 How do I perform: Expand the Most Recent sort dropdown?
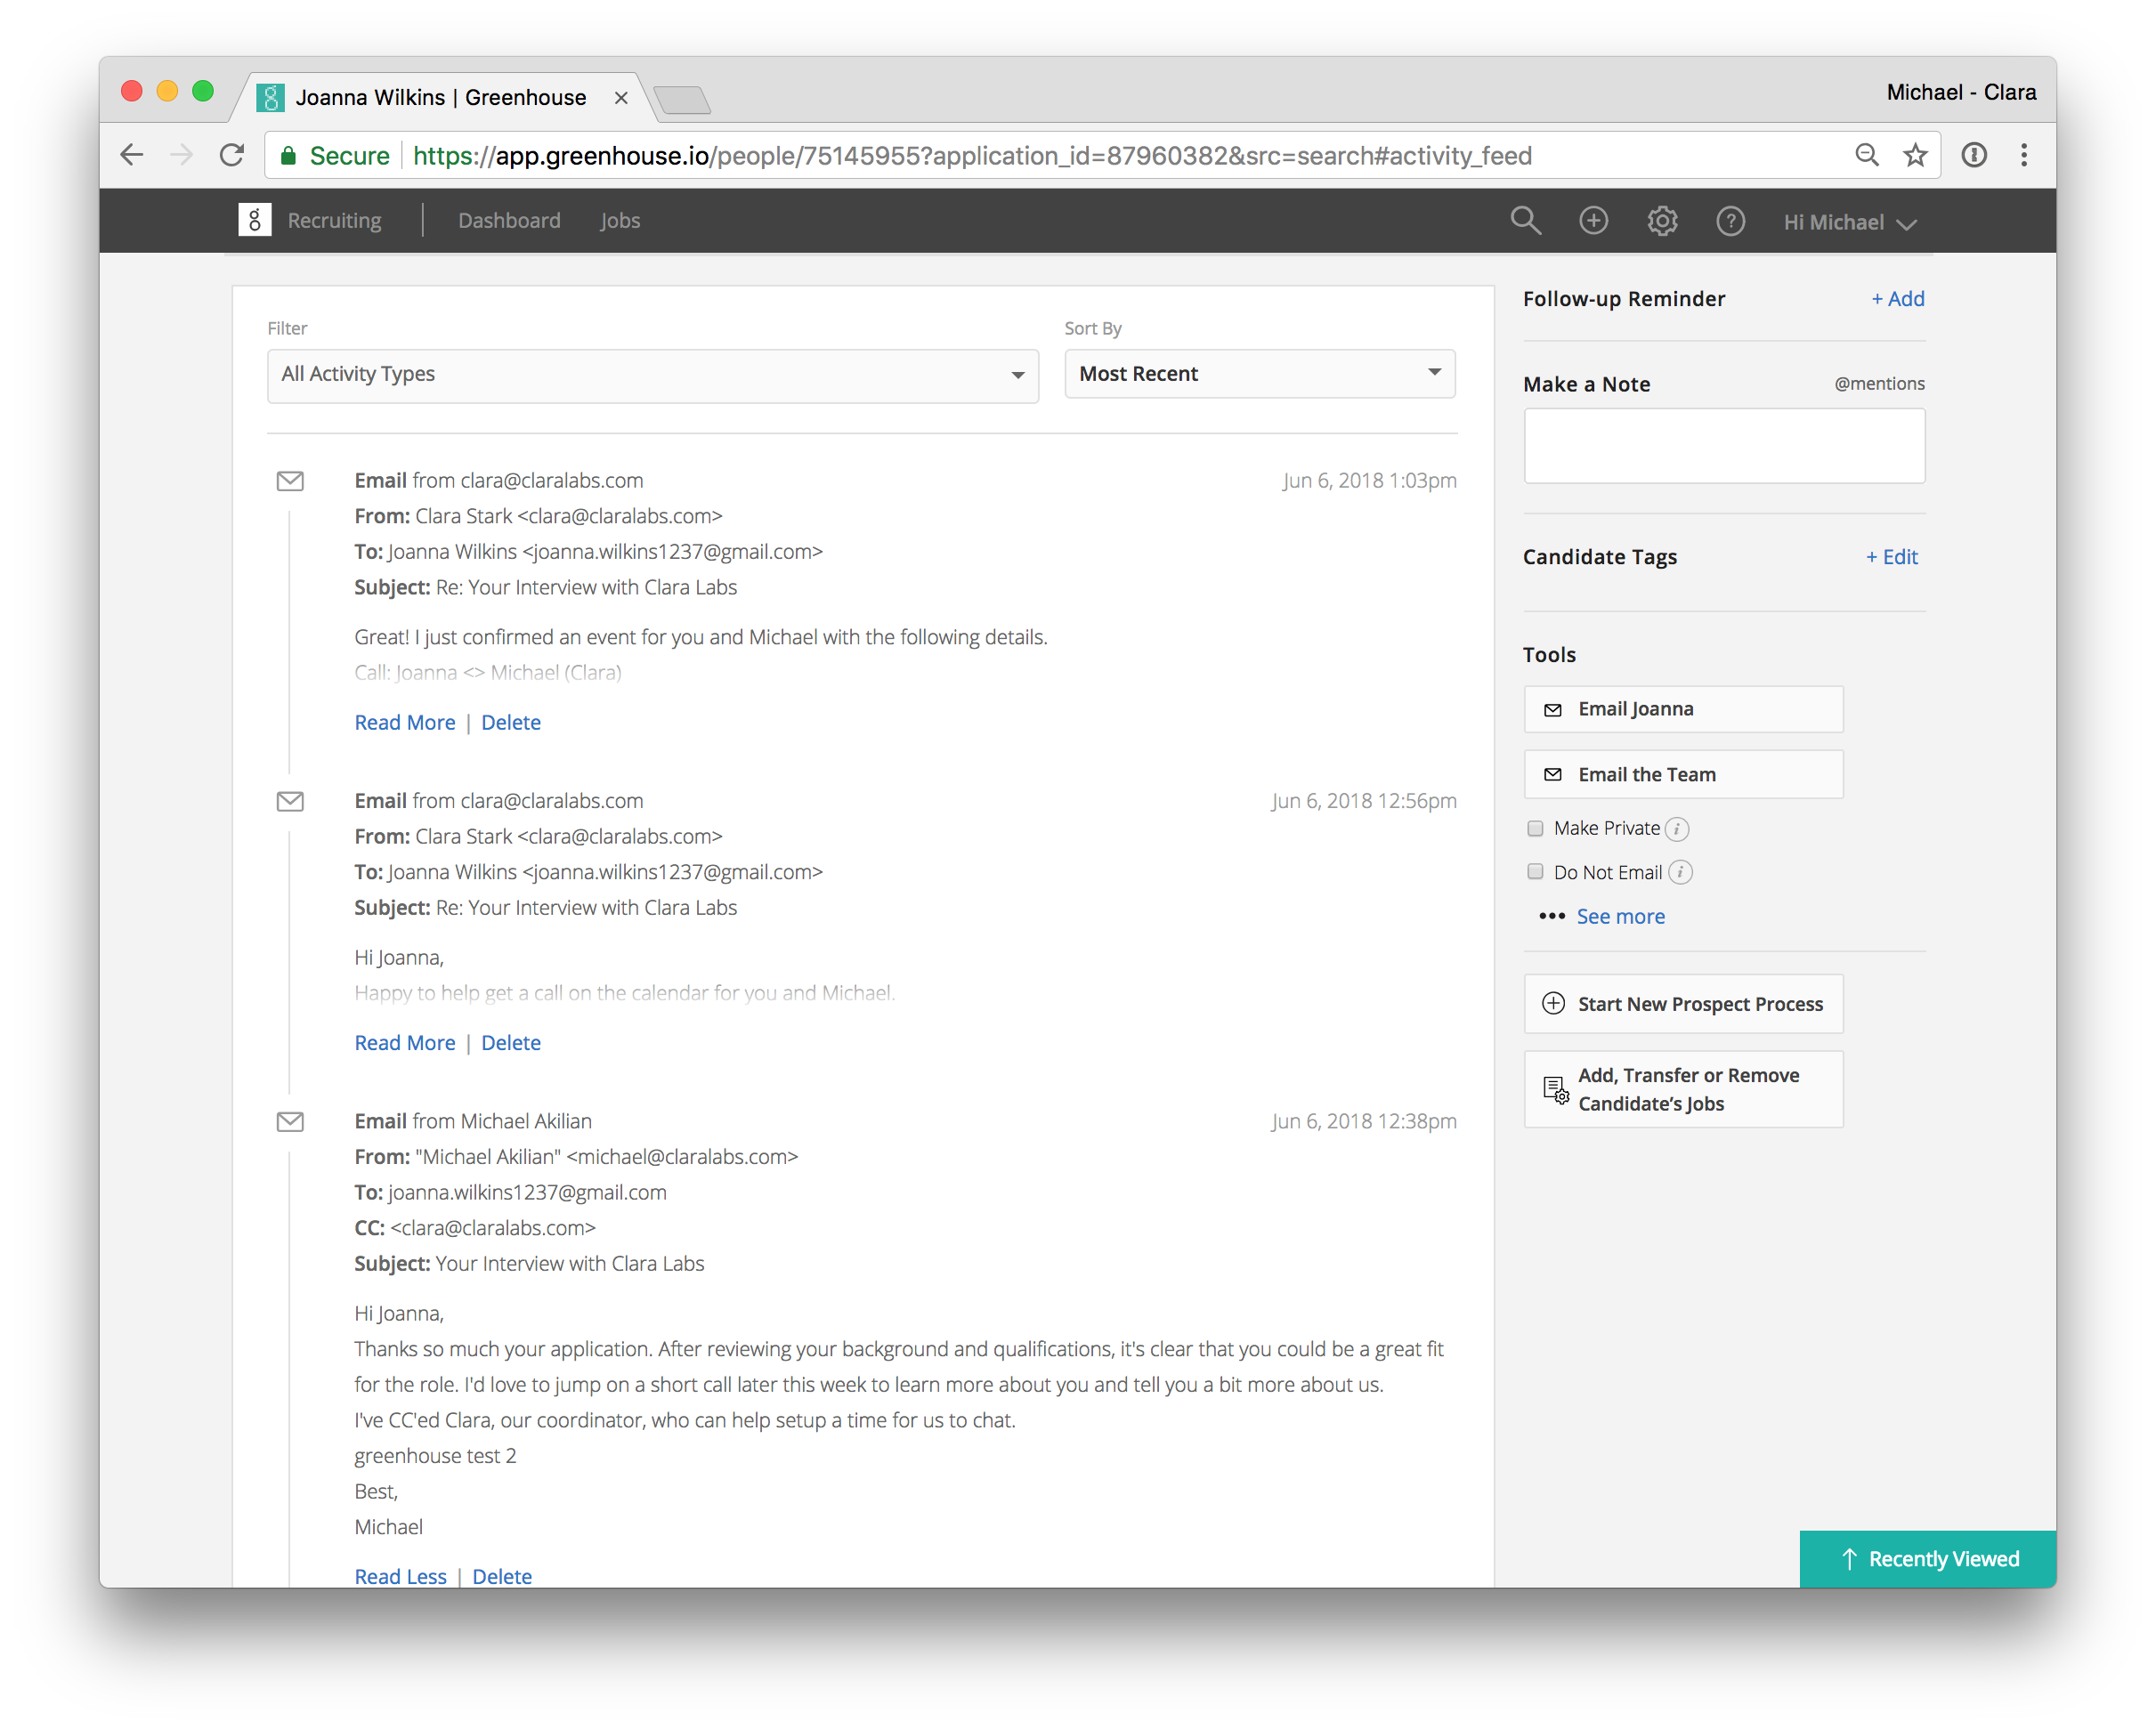tap(1259, 374)
